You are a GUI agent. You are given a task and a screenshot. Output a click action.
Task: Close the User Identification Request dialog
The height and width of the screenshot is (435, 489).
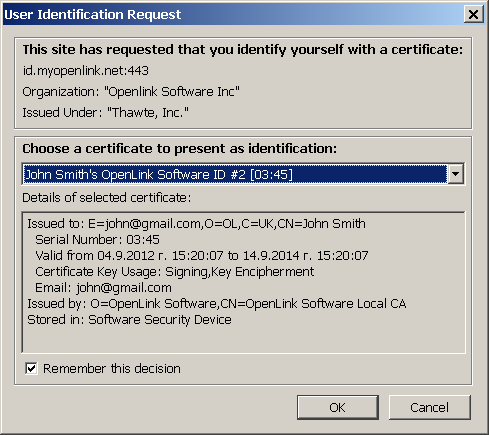(x=473, y=14)
